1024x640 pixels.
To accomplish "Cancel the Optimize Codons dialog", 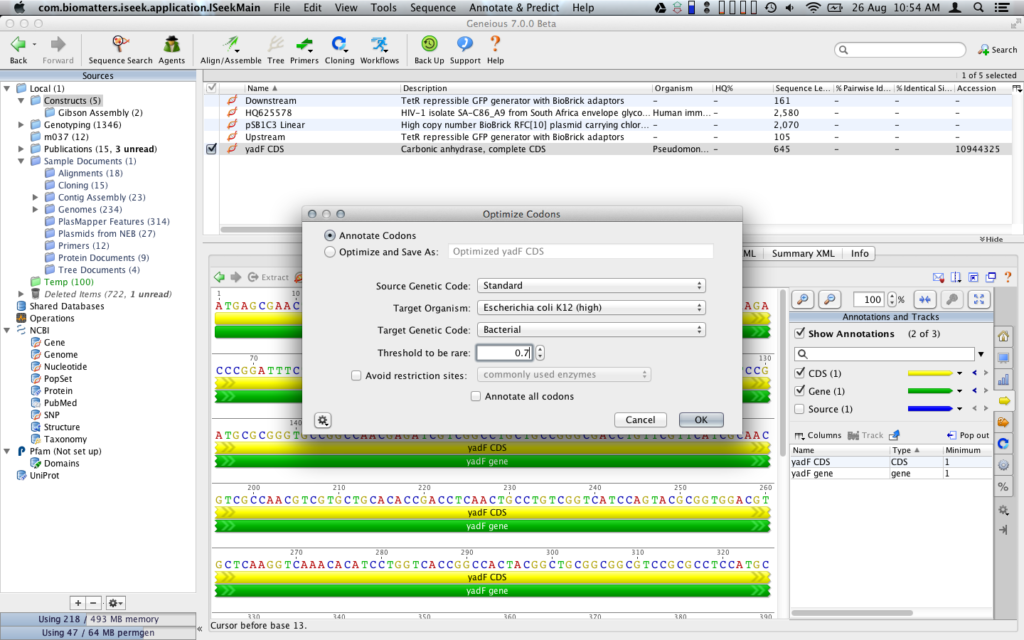I will click(x=640, y=420).
